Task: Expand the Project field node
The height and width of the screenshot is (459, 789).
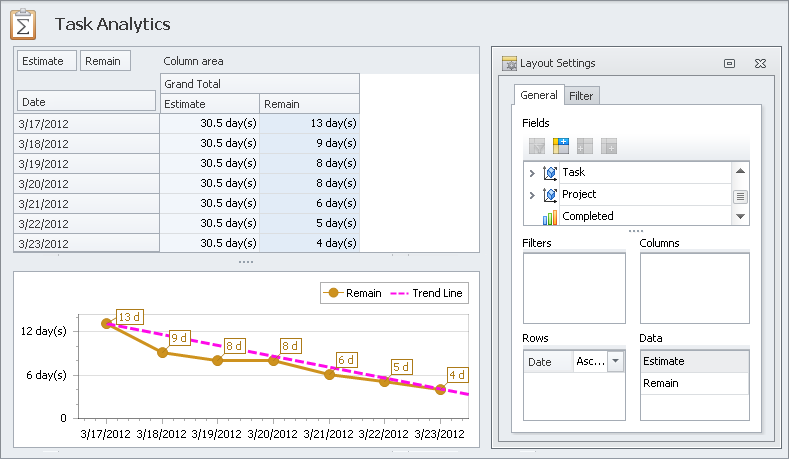Action: coord(531,194)
